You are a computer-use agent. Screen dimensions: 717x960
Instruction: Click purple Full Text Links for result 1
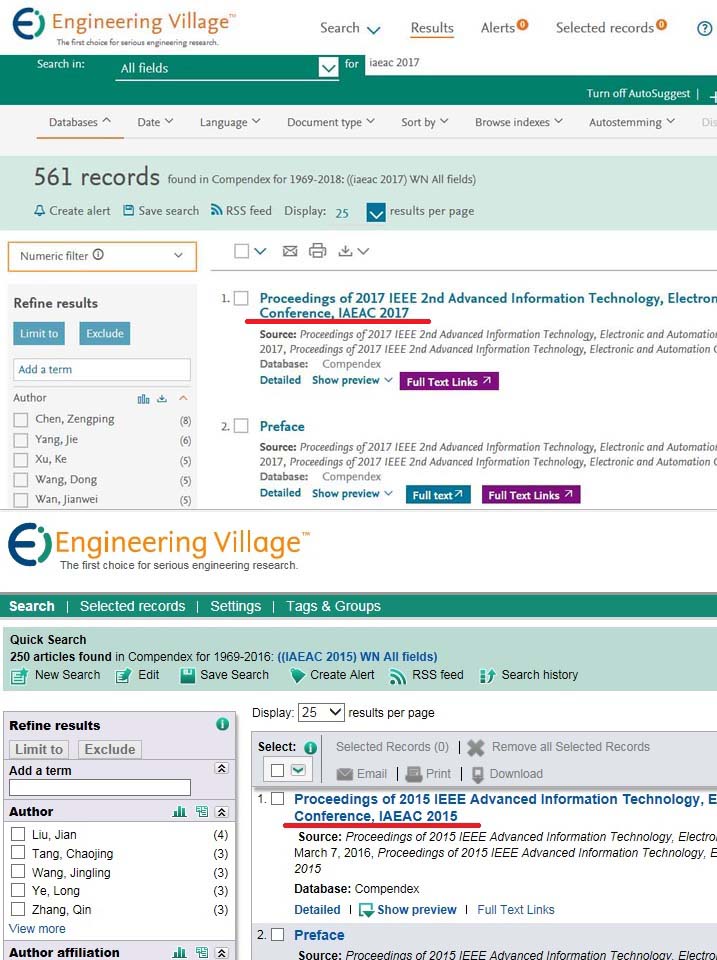pyautogui.click(x=449, y=381)
